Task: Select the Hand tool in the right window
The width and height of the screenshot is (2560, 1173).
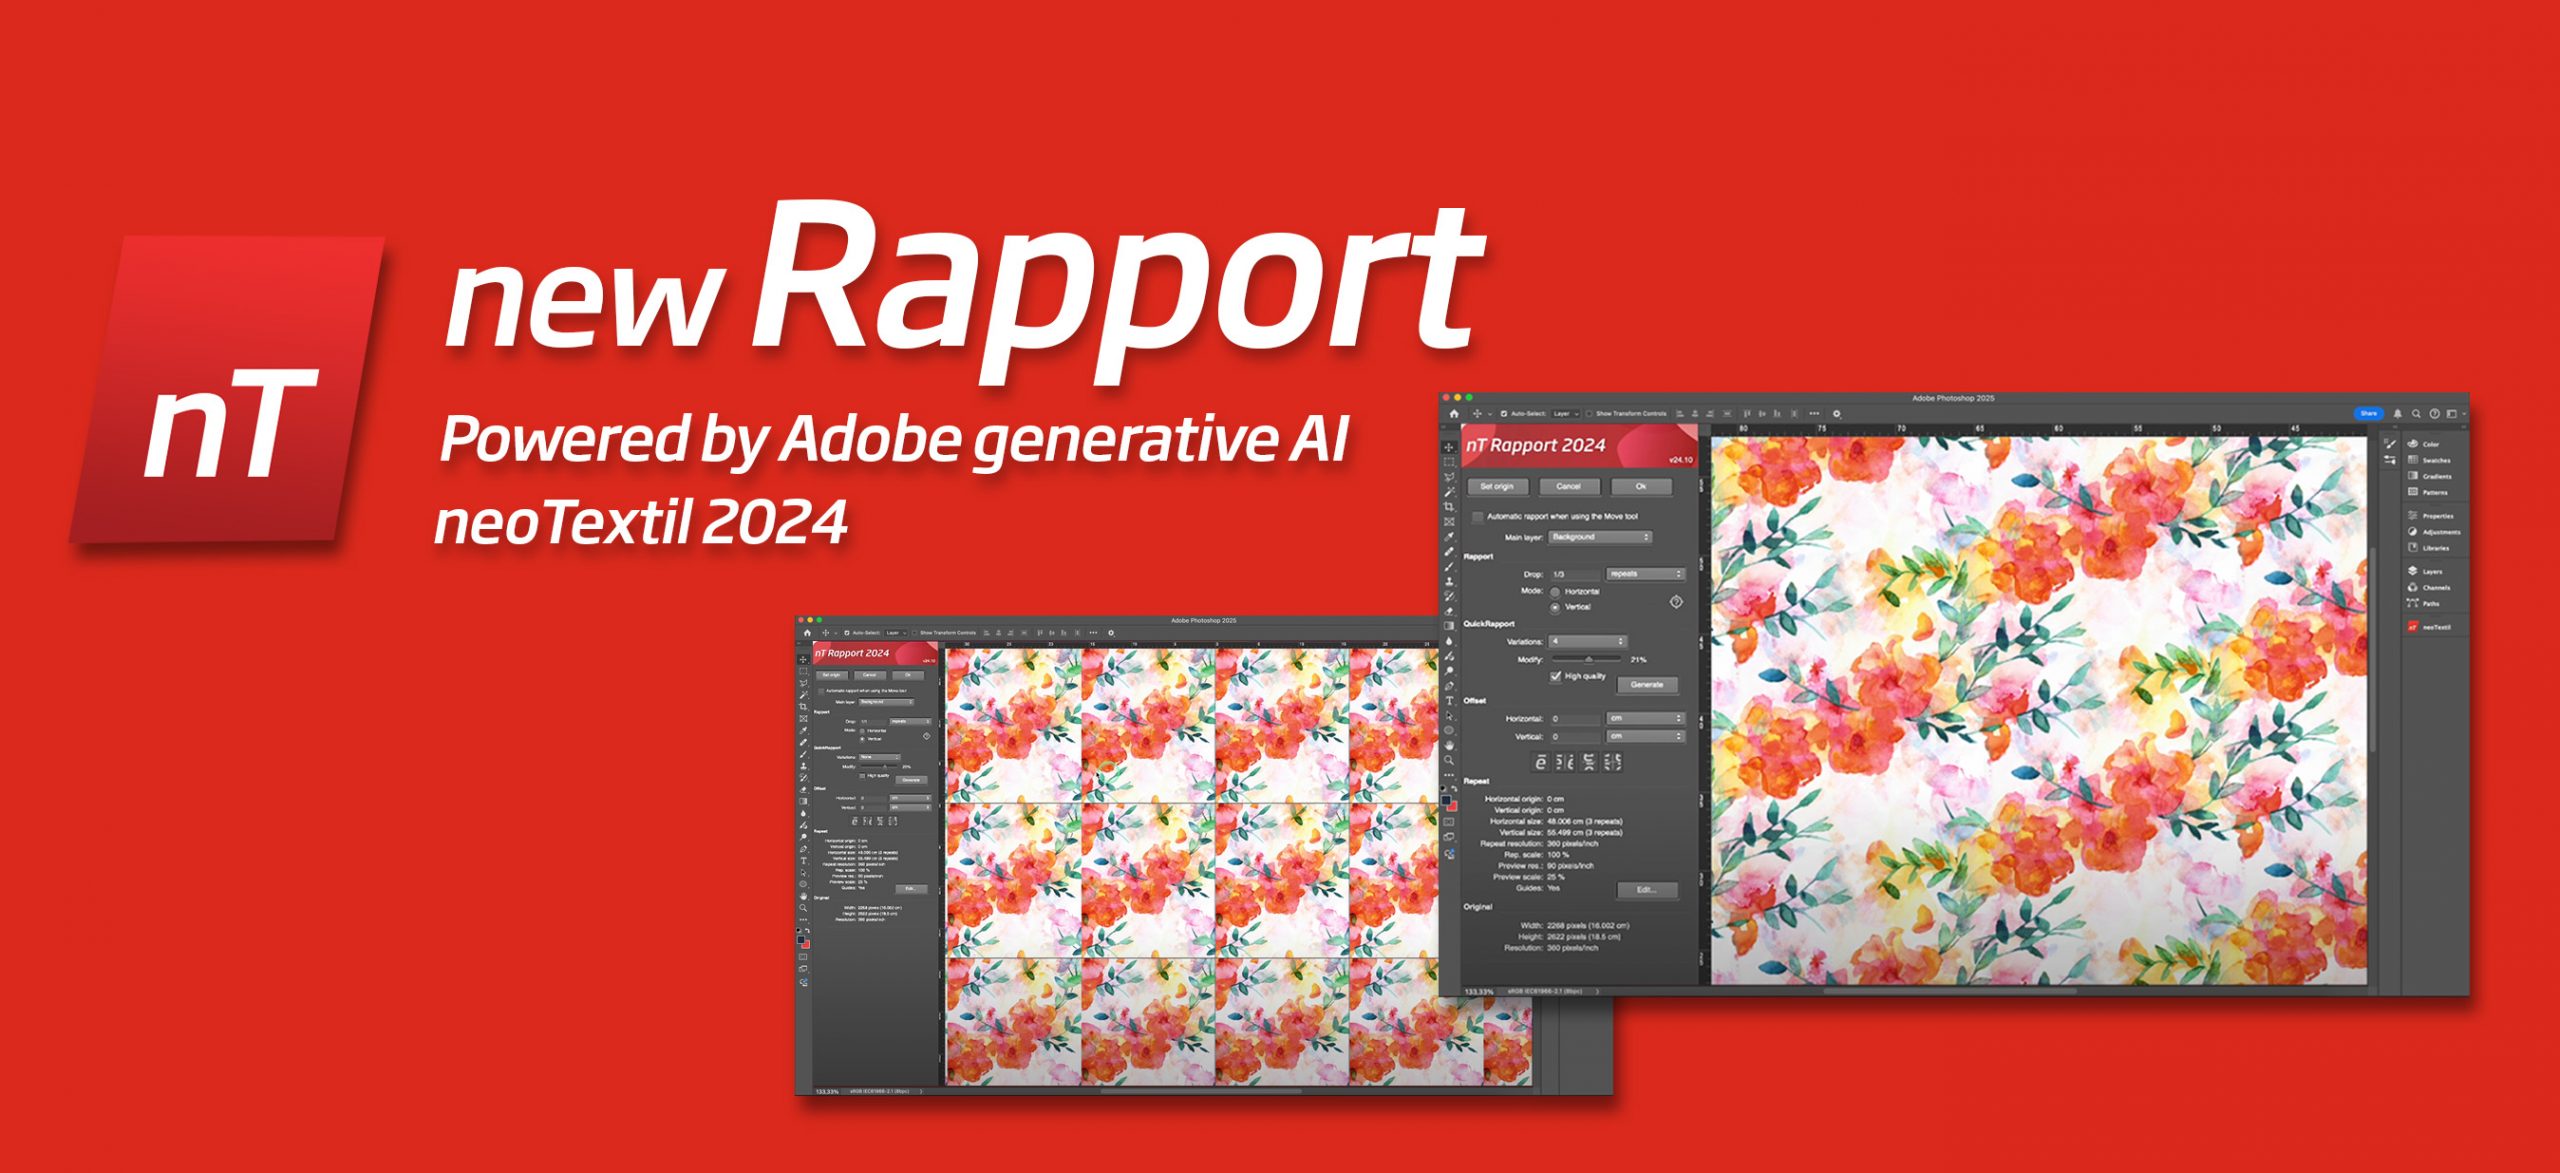Action: click(1449, 745)
